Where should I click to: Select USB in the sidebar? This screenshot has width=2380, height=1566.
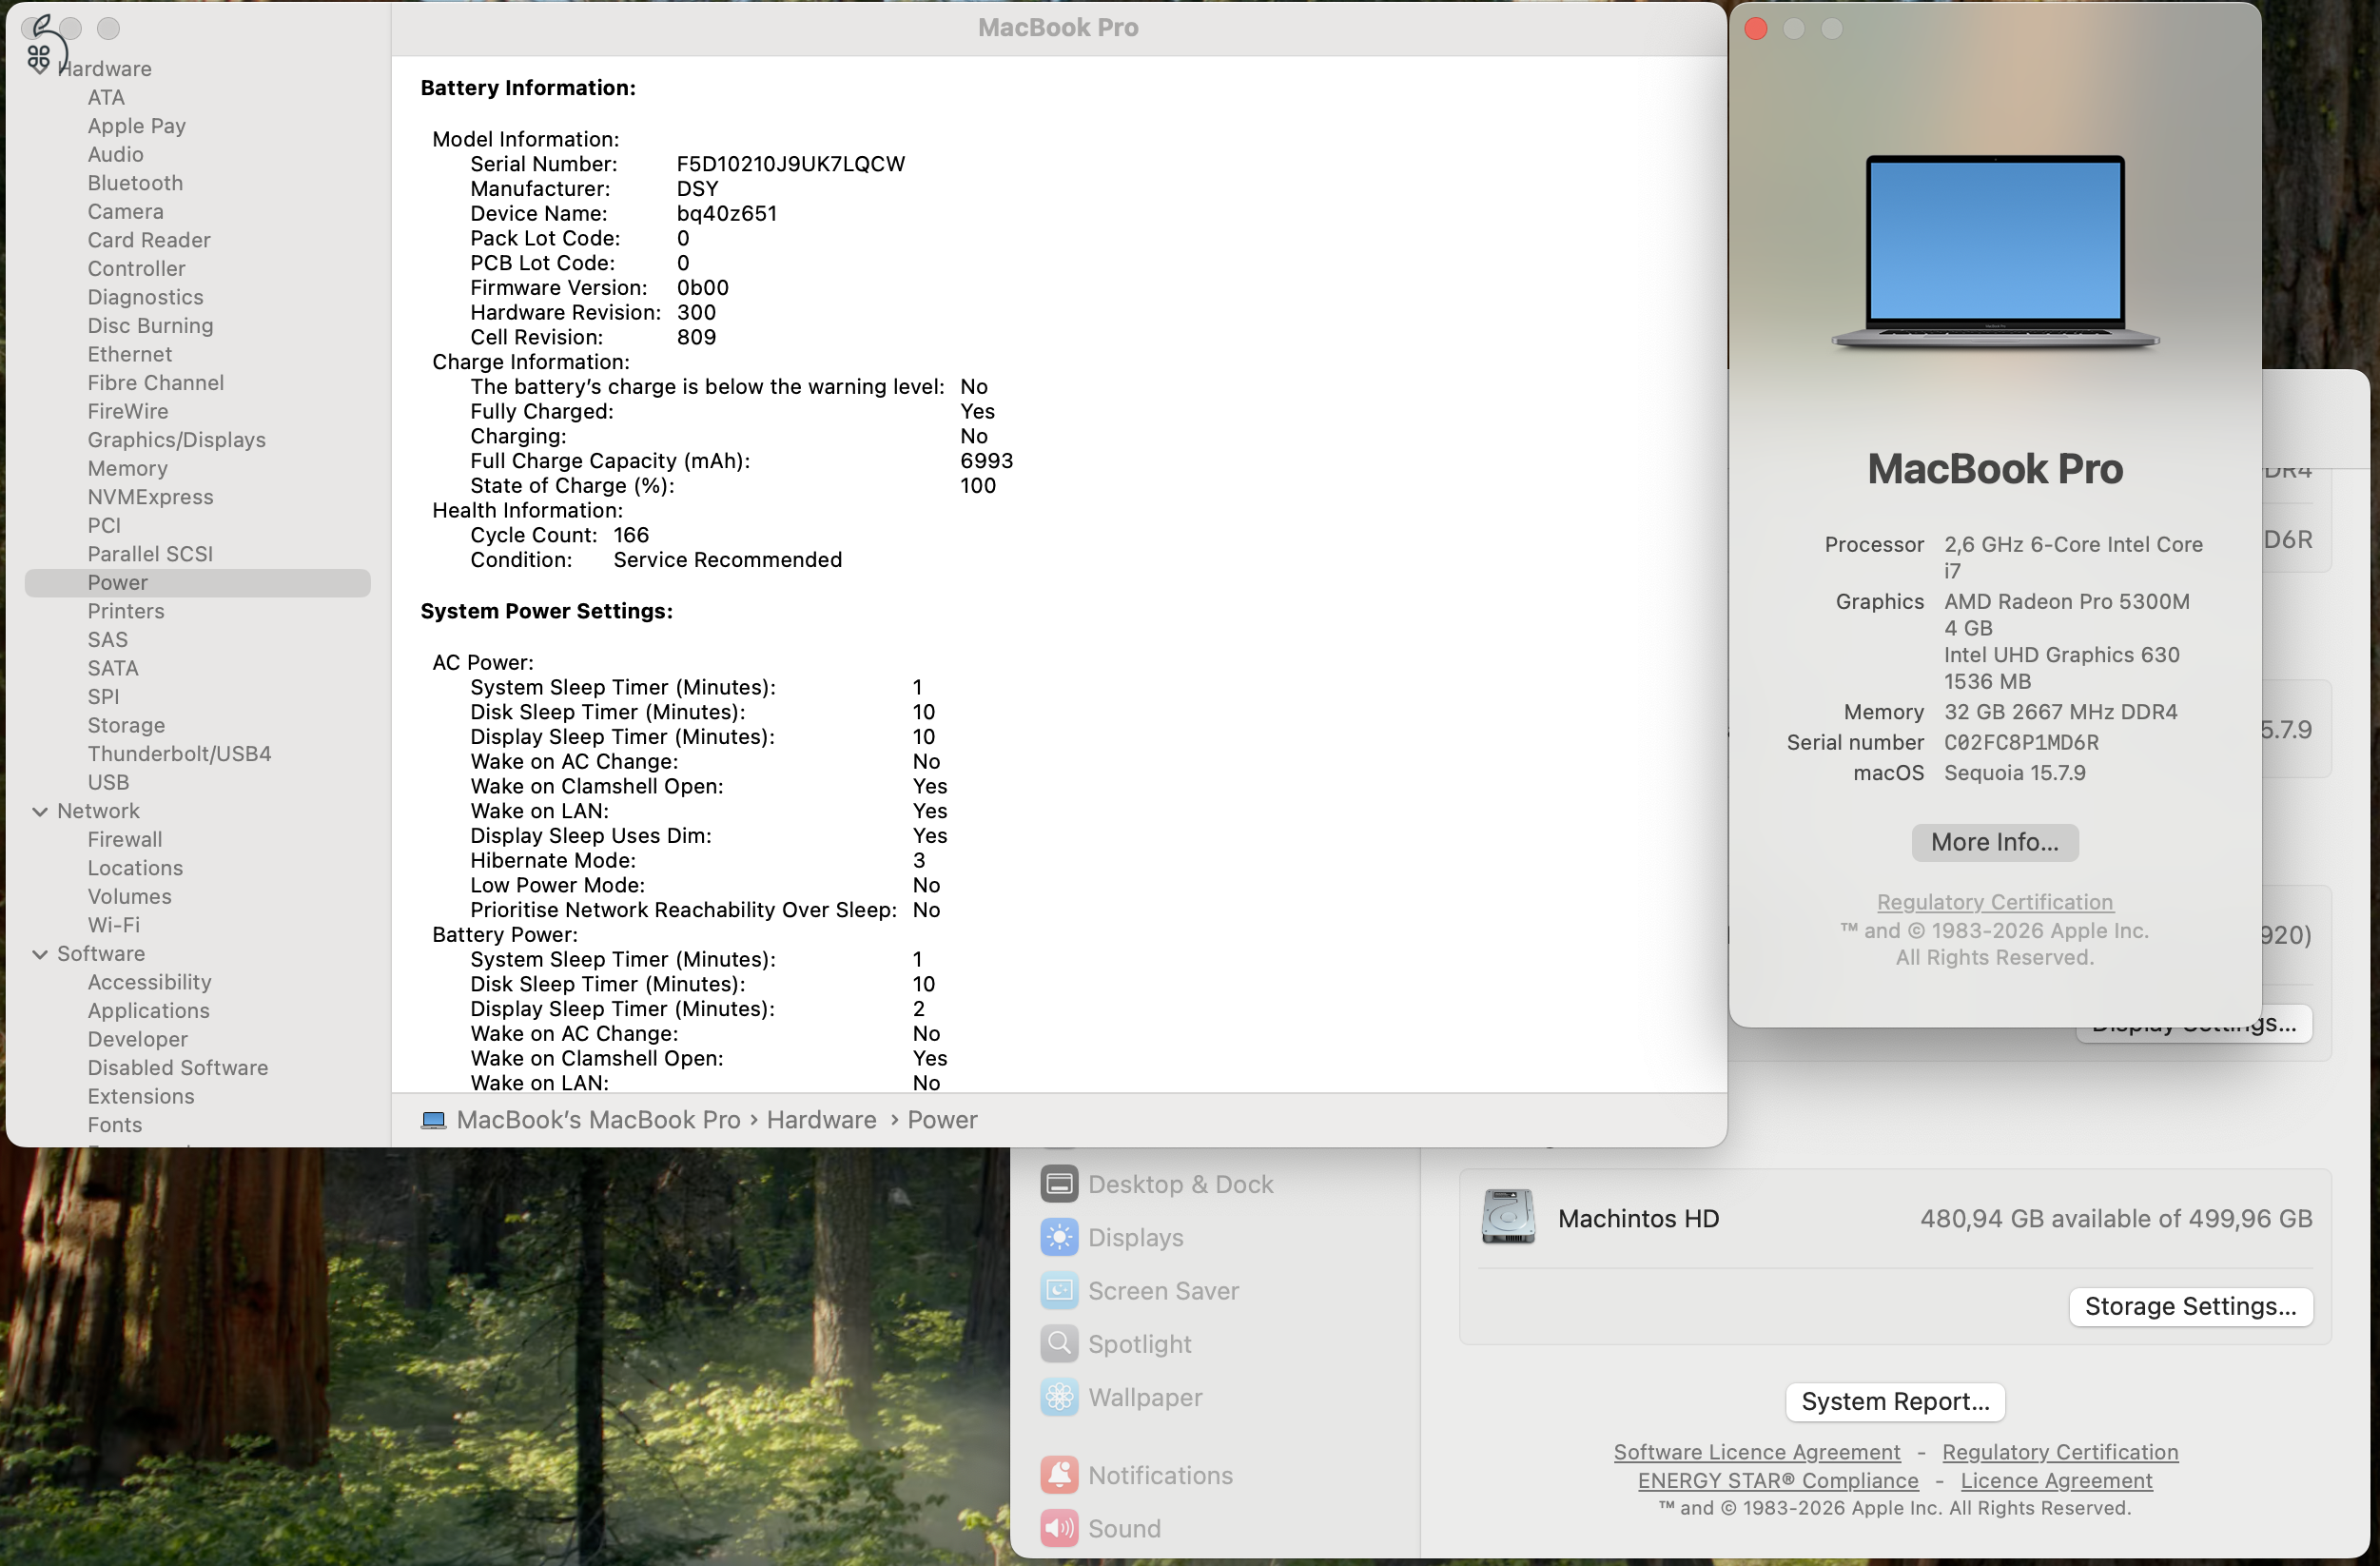108,782
